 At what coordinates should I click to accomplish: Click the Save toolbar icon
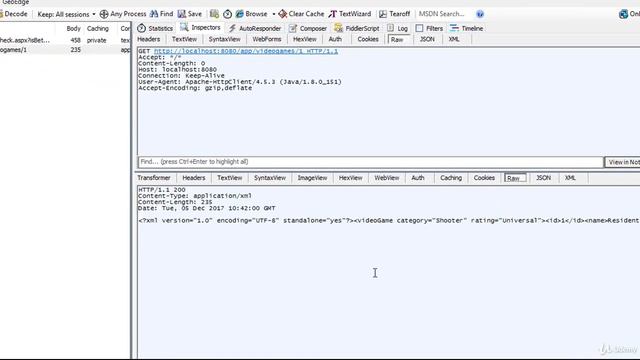pos(182,14)
